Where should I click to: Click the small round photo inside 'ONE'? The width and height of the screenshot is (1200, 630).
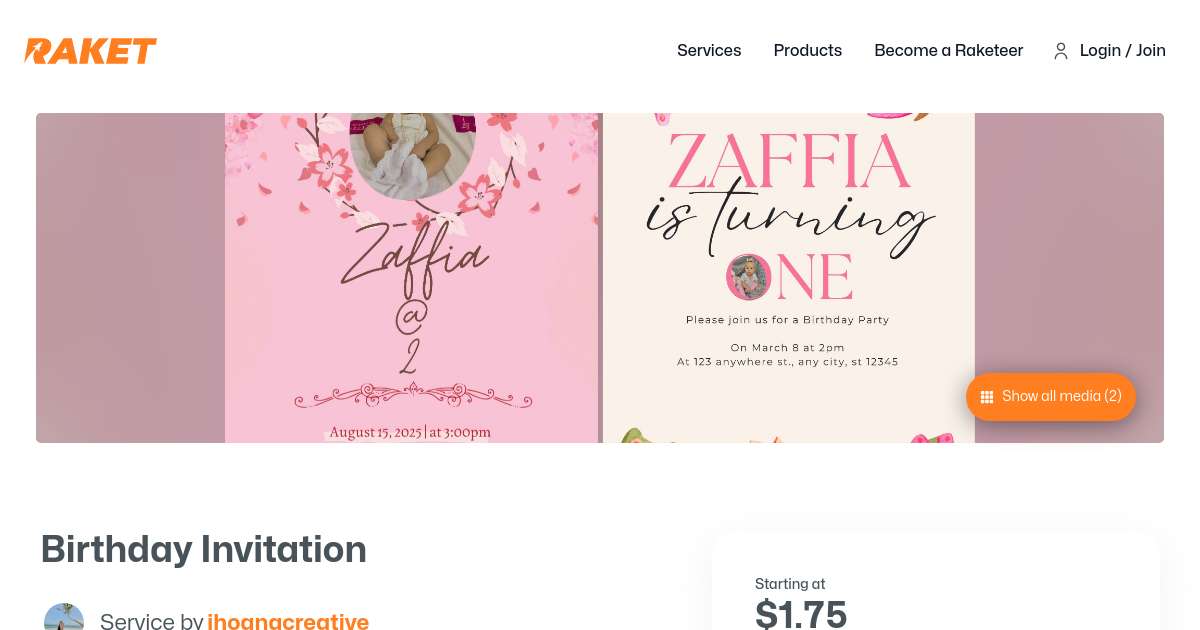pyautogui.click(x=749, y=277)
